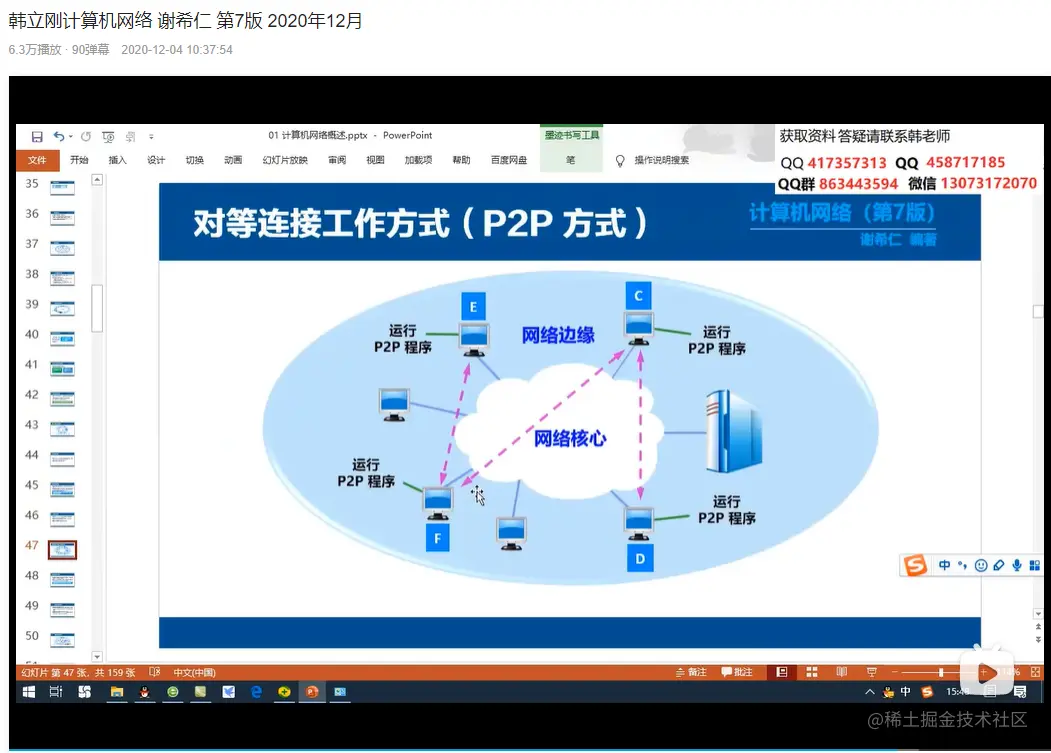Select slide 36 thumbnail

(x=62, y=218)
